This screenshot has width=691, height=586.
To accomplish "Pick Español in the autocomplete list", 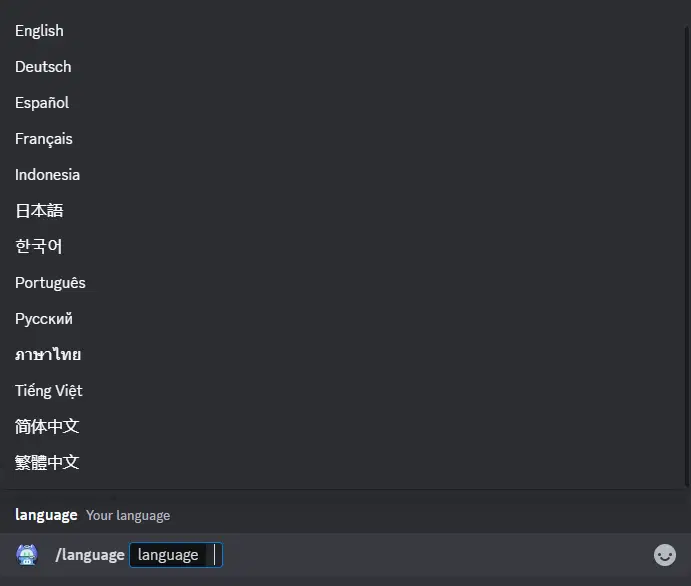I will pos(42,103).
